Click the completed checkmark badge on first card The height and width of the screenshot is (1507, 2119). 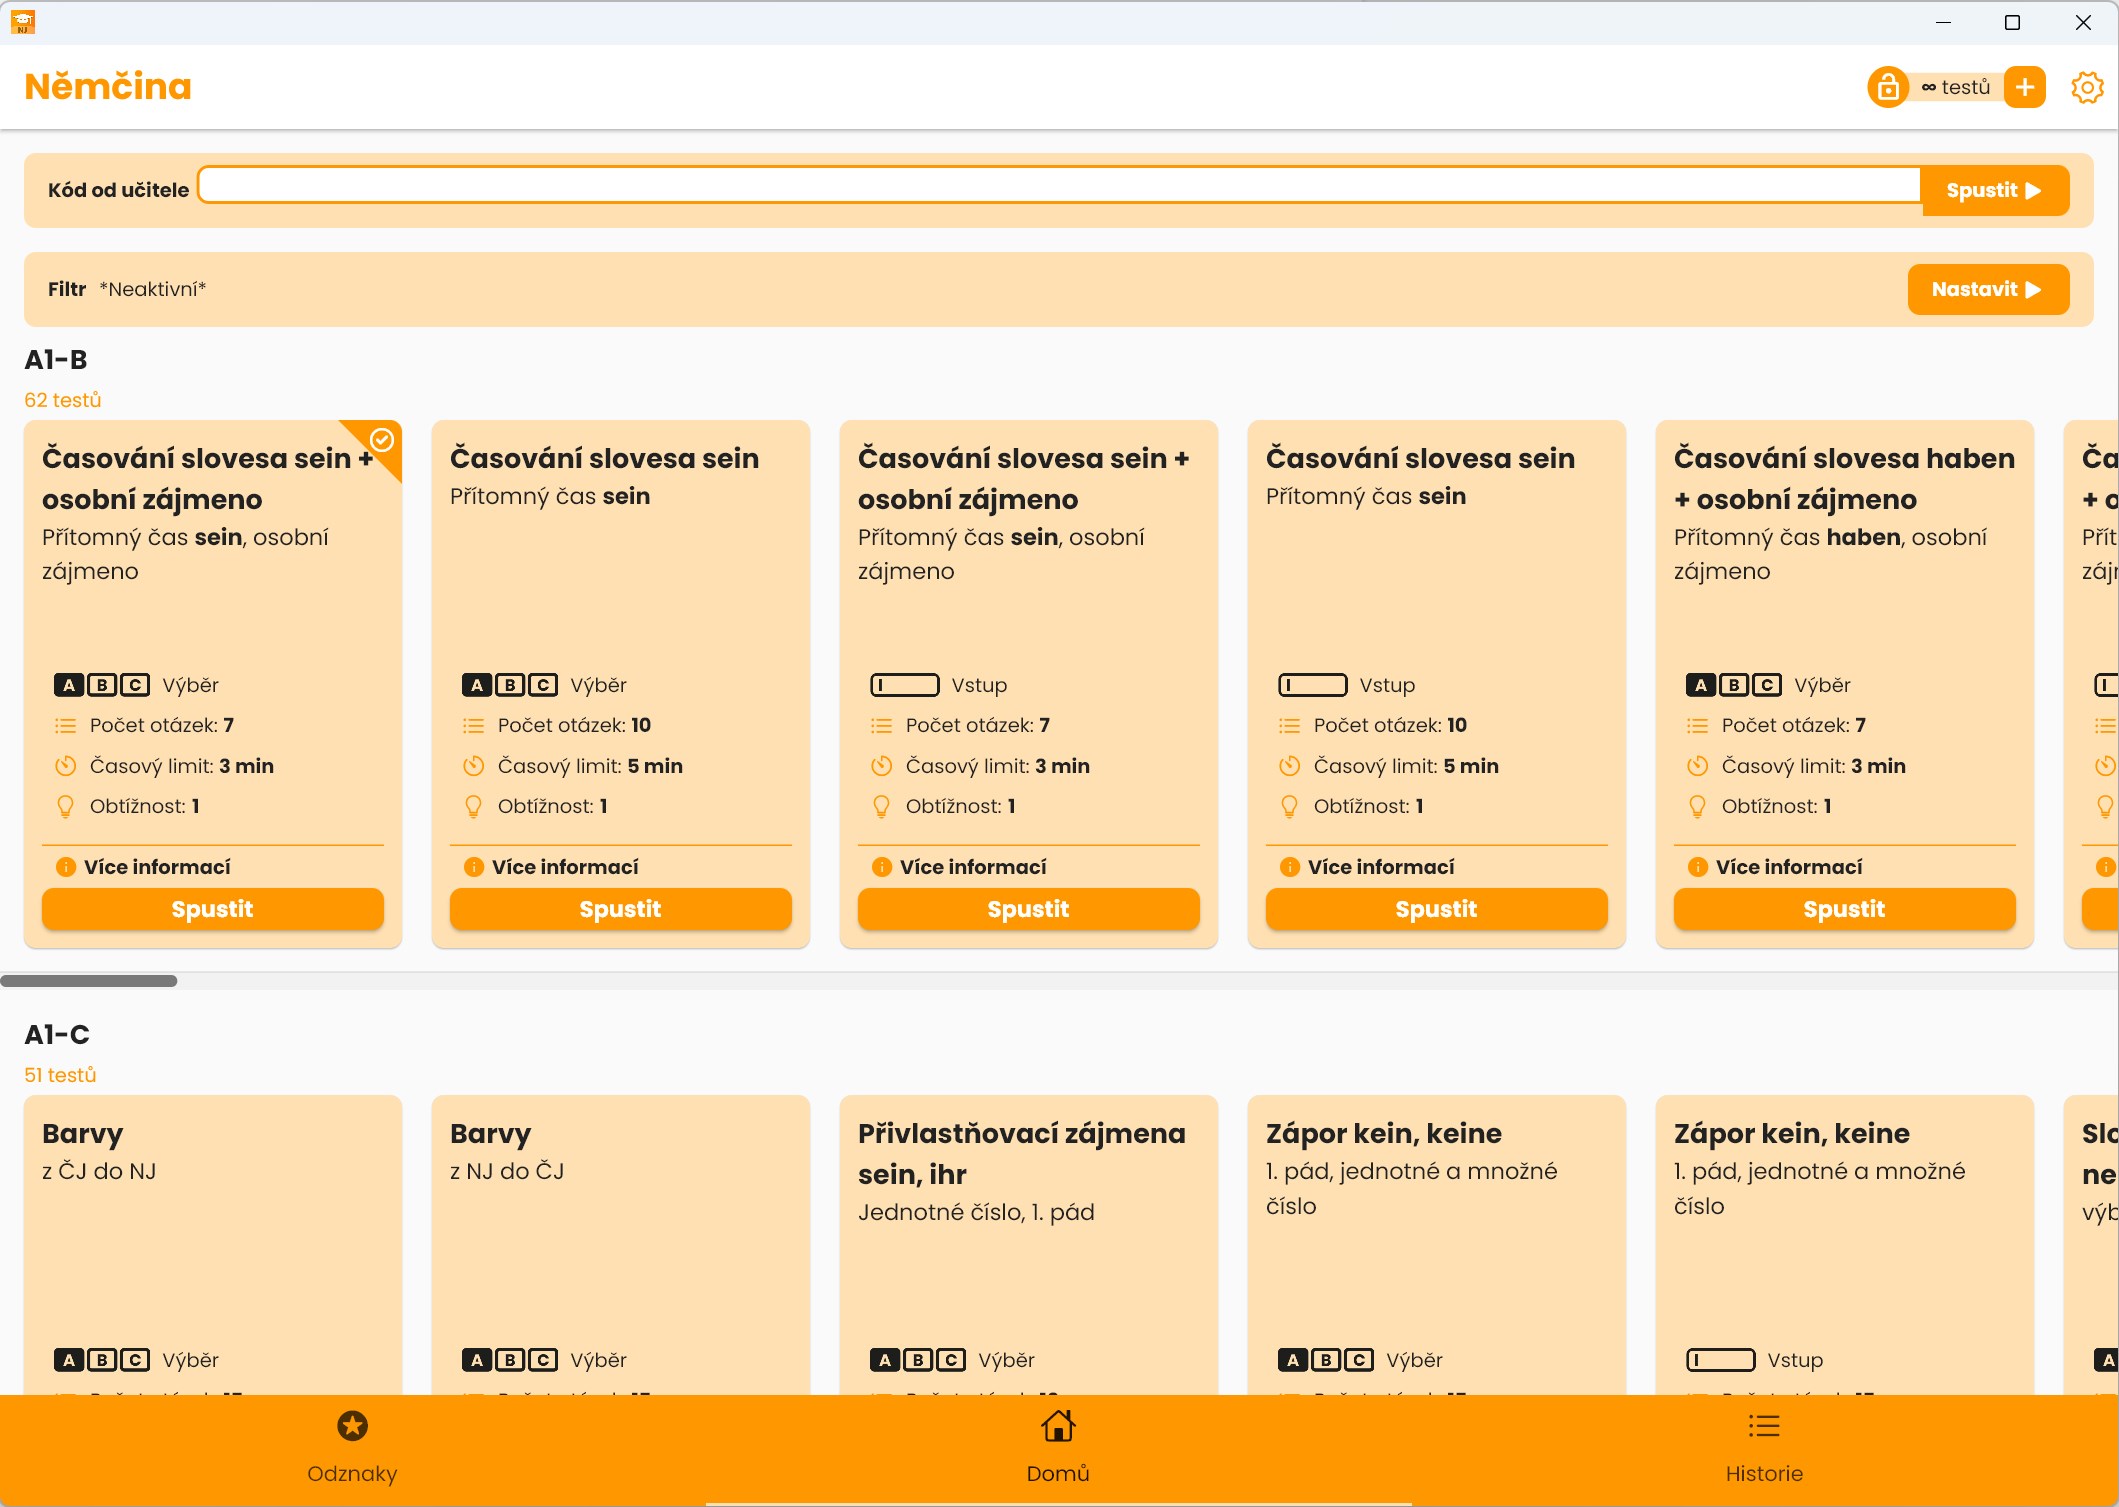(x=382, y=440)
